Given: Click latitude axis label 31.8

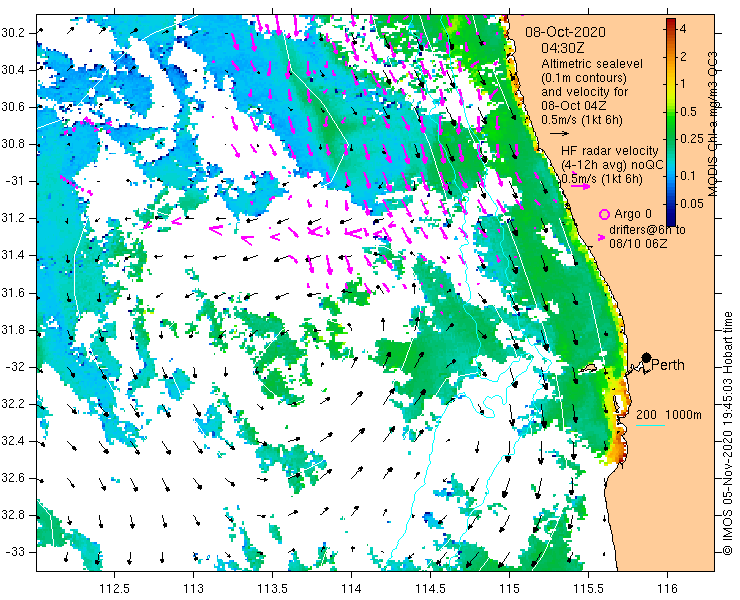Looking at the screenshot, I should pos(13,330).
